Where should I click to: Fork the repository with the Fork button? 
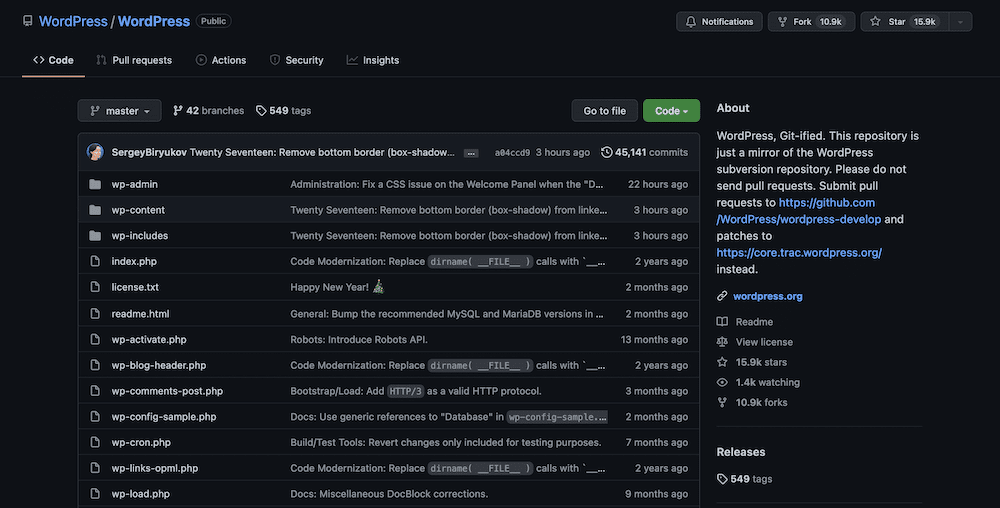click(x=811, y=22)
